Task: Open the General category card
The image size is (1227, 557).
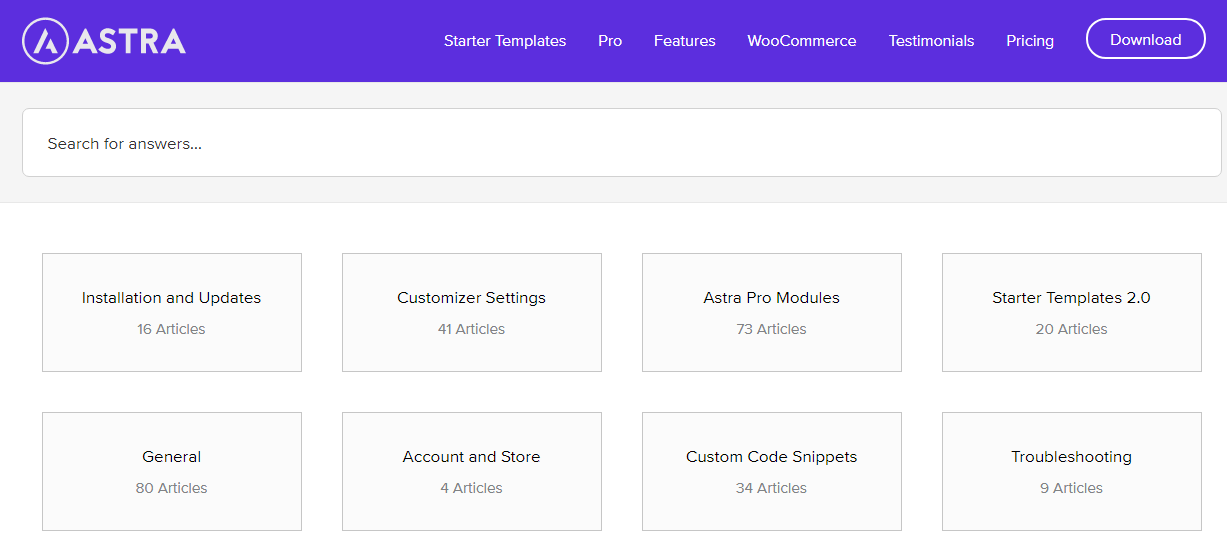Action: point(172,471)
